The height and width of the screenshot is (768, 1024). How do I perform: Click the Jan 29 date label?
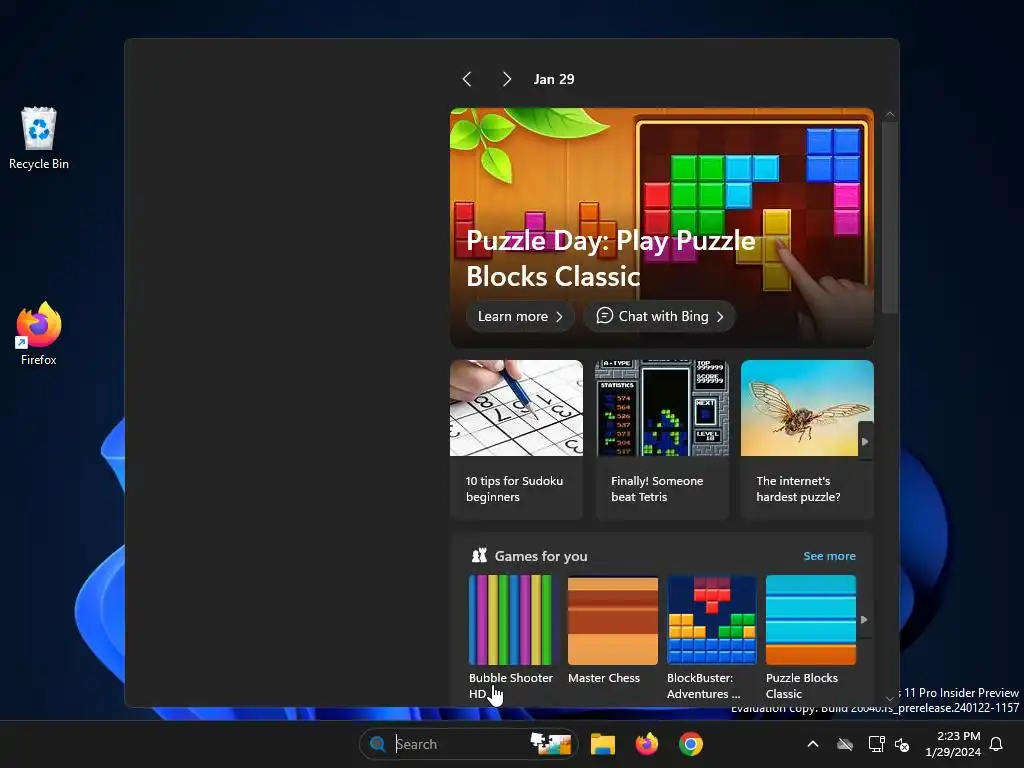pos(554,79)
